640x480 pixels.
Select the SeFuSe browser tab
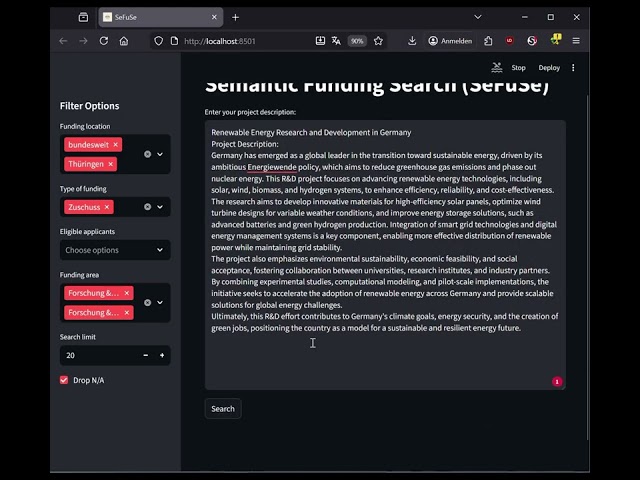tap(160, 17)
